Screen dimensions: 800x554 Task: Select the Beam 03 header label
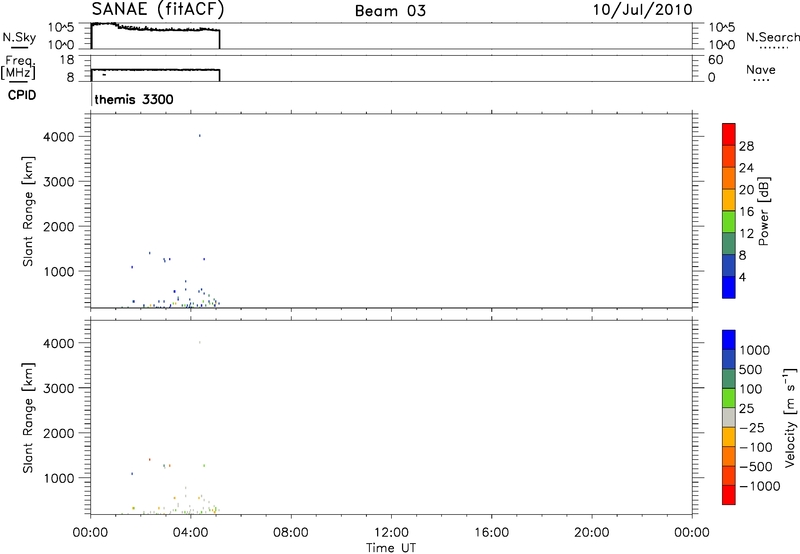[x=390, y=11]
